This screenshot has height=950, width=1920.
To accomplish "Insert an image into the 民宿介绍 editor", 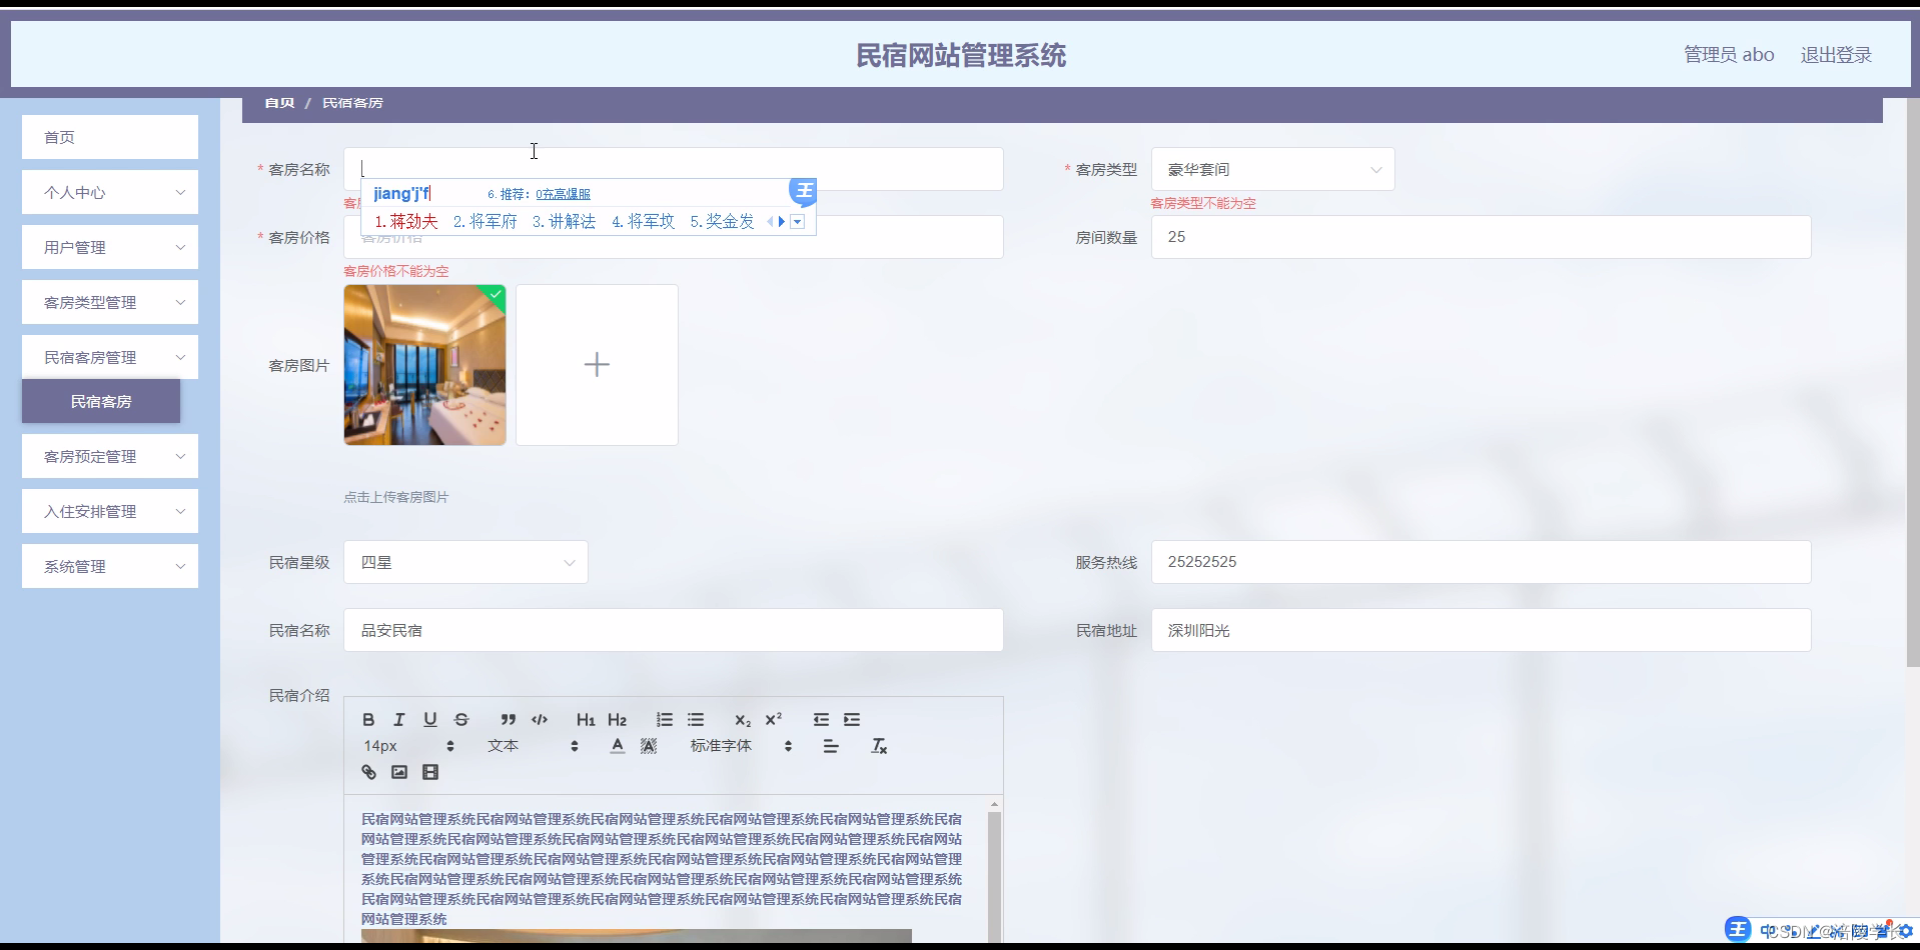I will (x=399, y=771).
